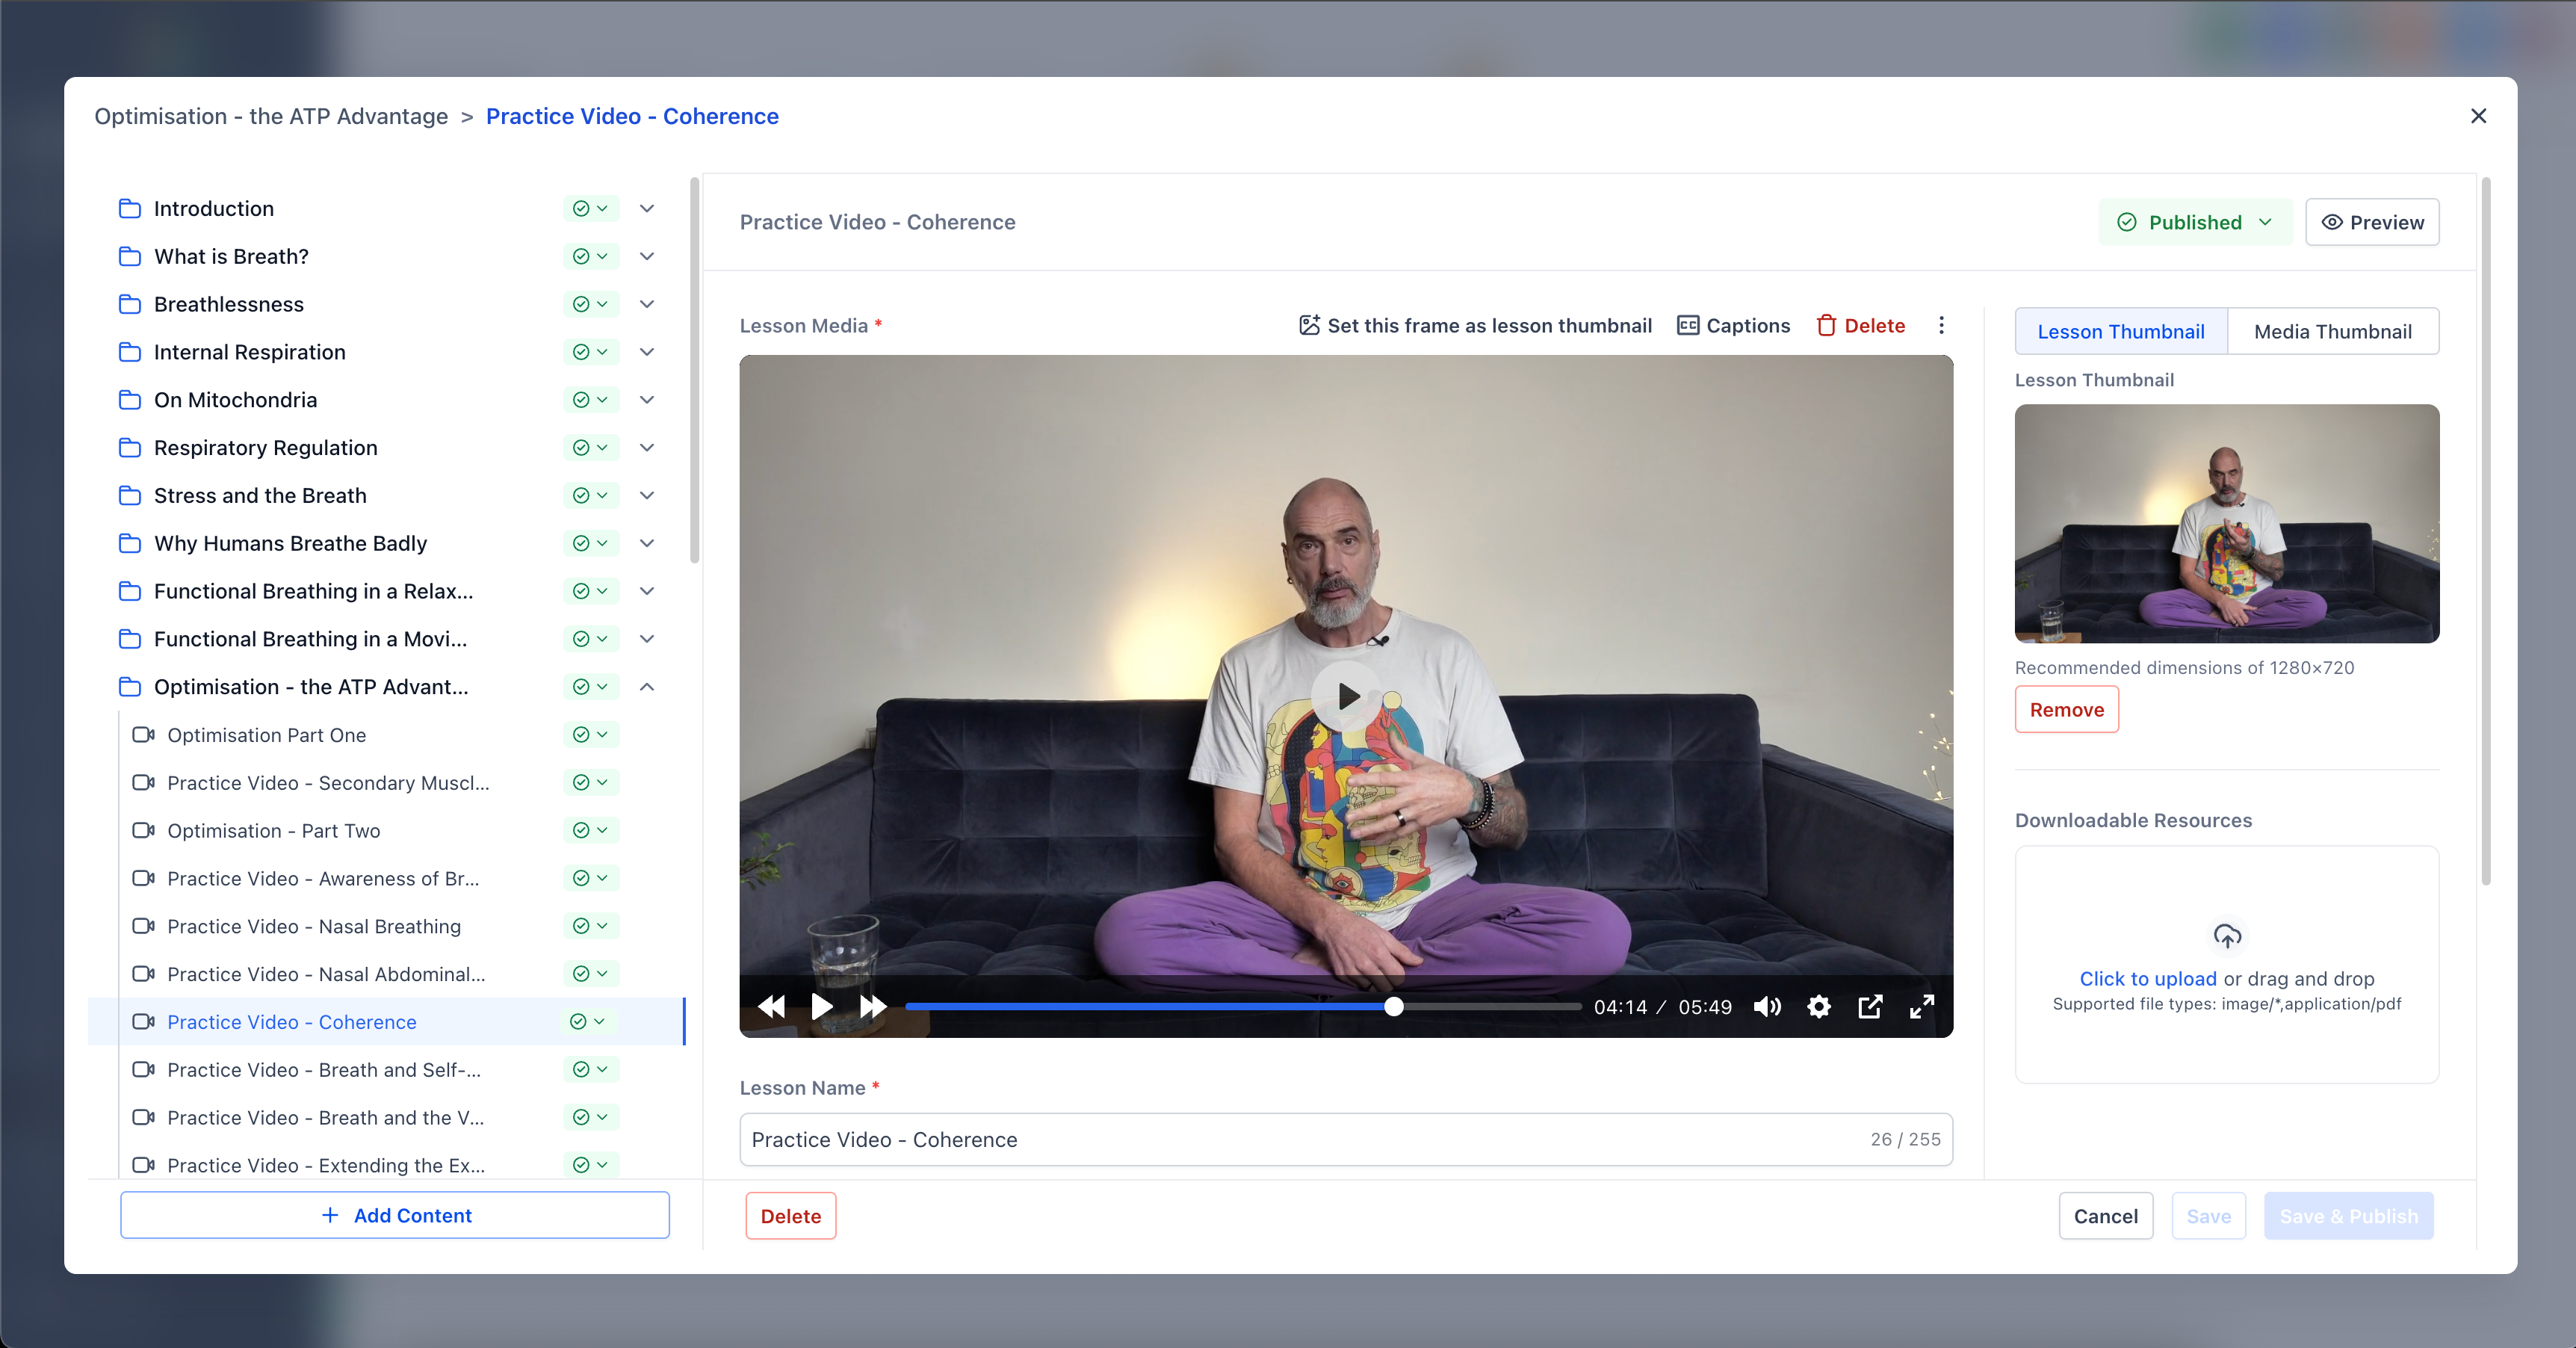Enter fullscreen on the video player
The height and width of the screenshot is (1348, 2576).
click(1921, 1007)
